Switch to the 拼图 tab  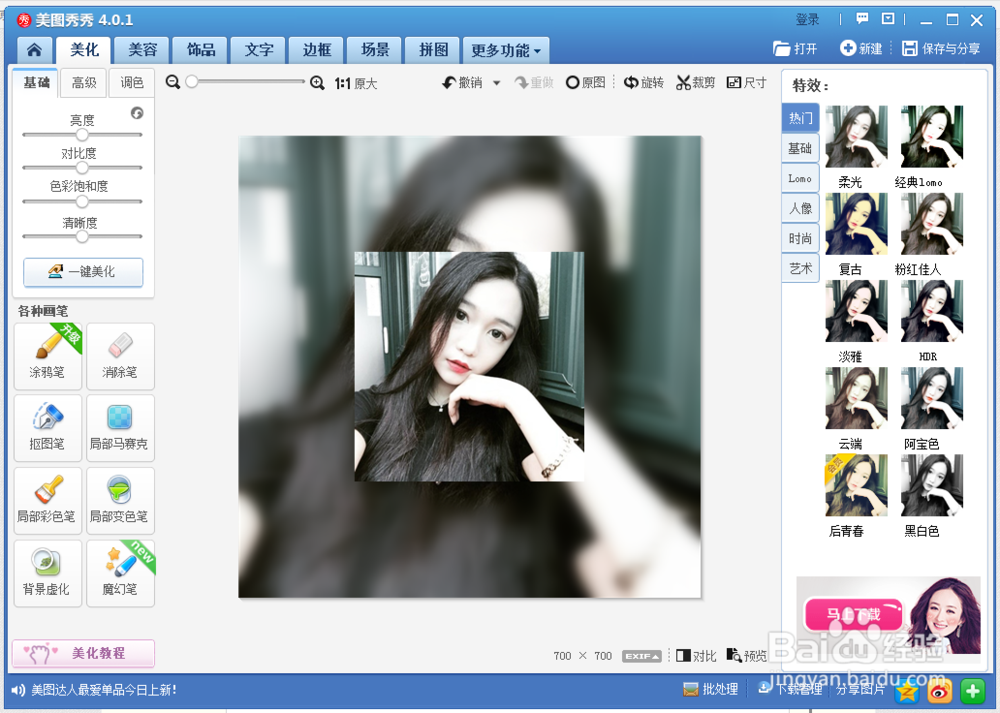click(431, 49)
